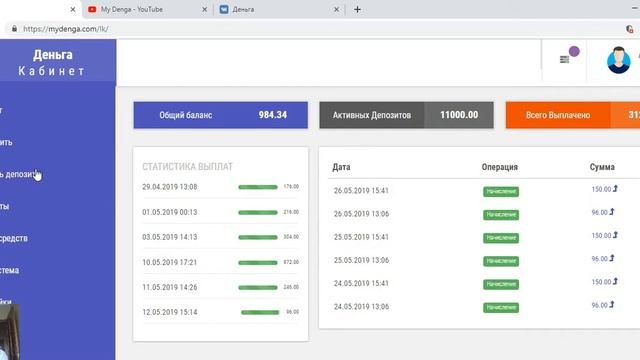
Task: Select payout row dated 03.05.2019 14:13
Action: point(220,237)
